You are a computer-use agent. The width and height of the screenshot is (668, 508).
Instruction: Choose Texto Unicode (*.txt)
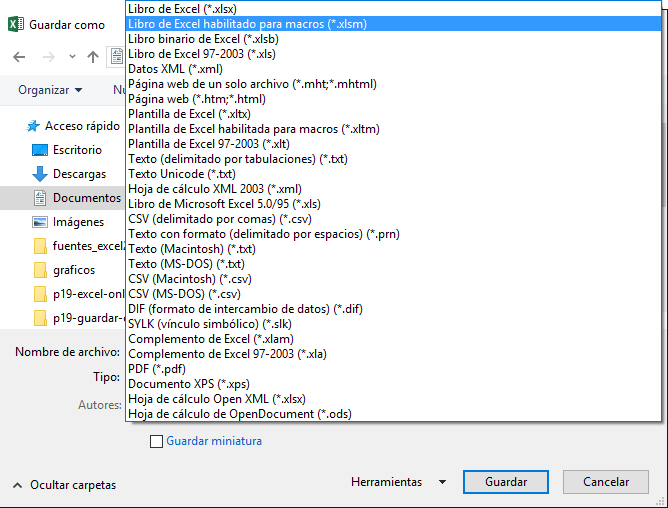click(x=393, y=174)
